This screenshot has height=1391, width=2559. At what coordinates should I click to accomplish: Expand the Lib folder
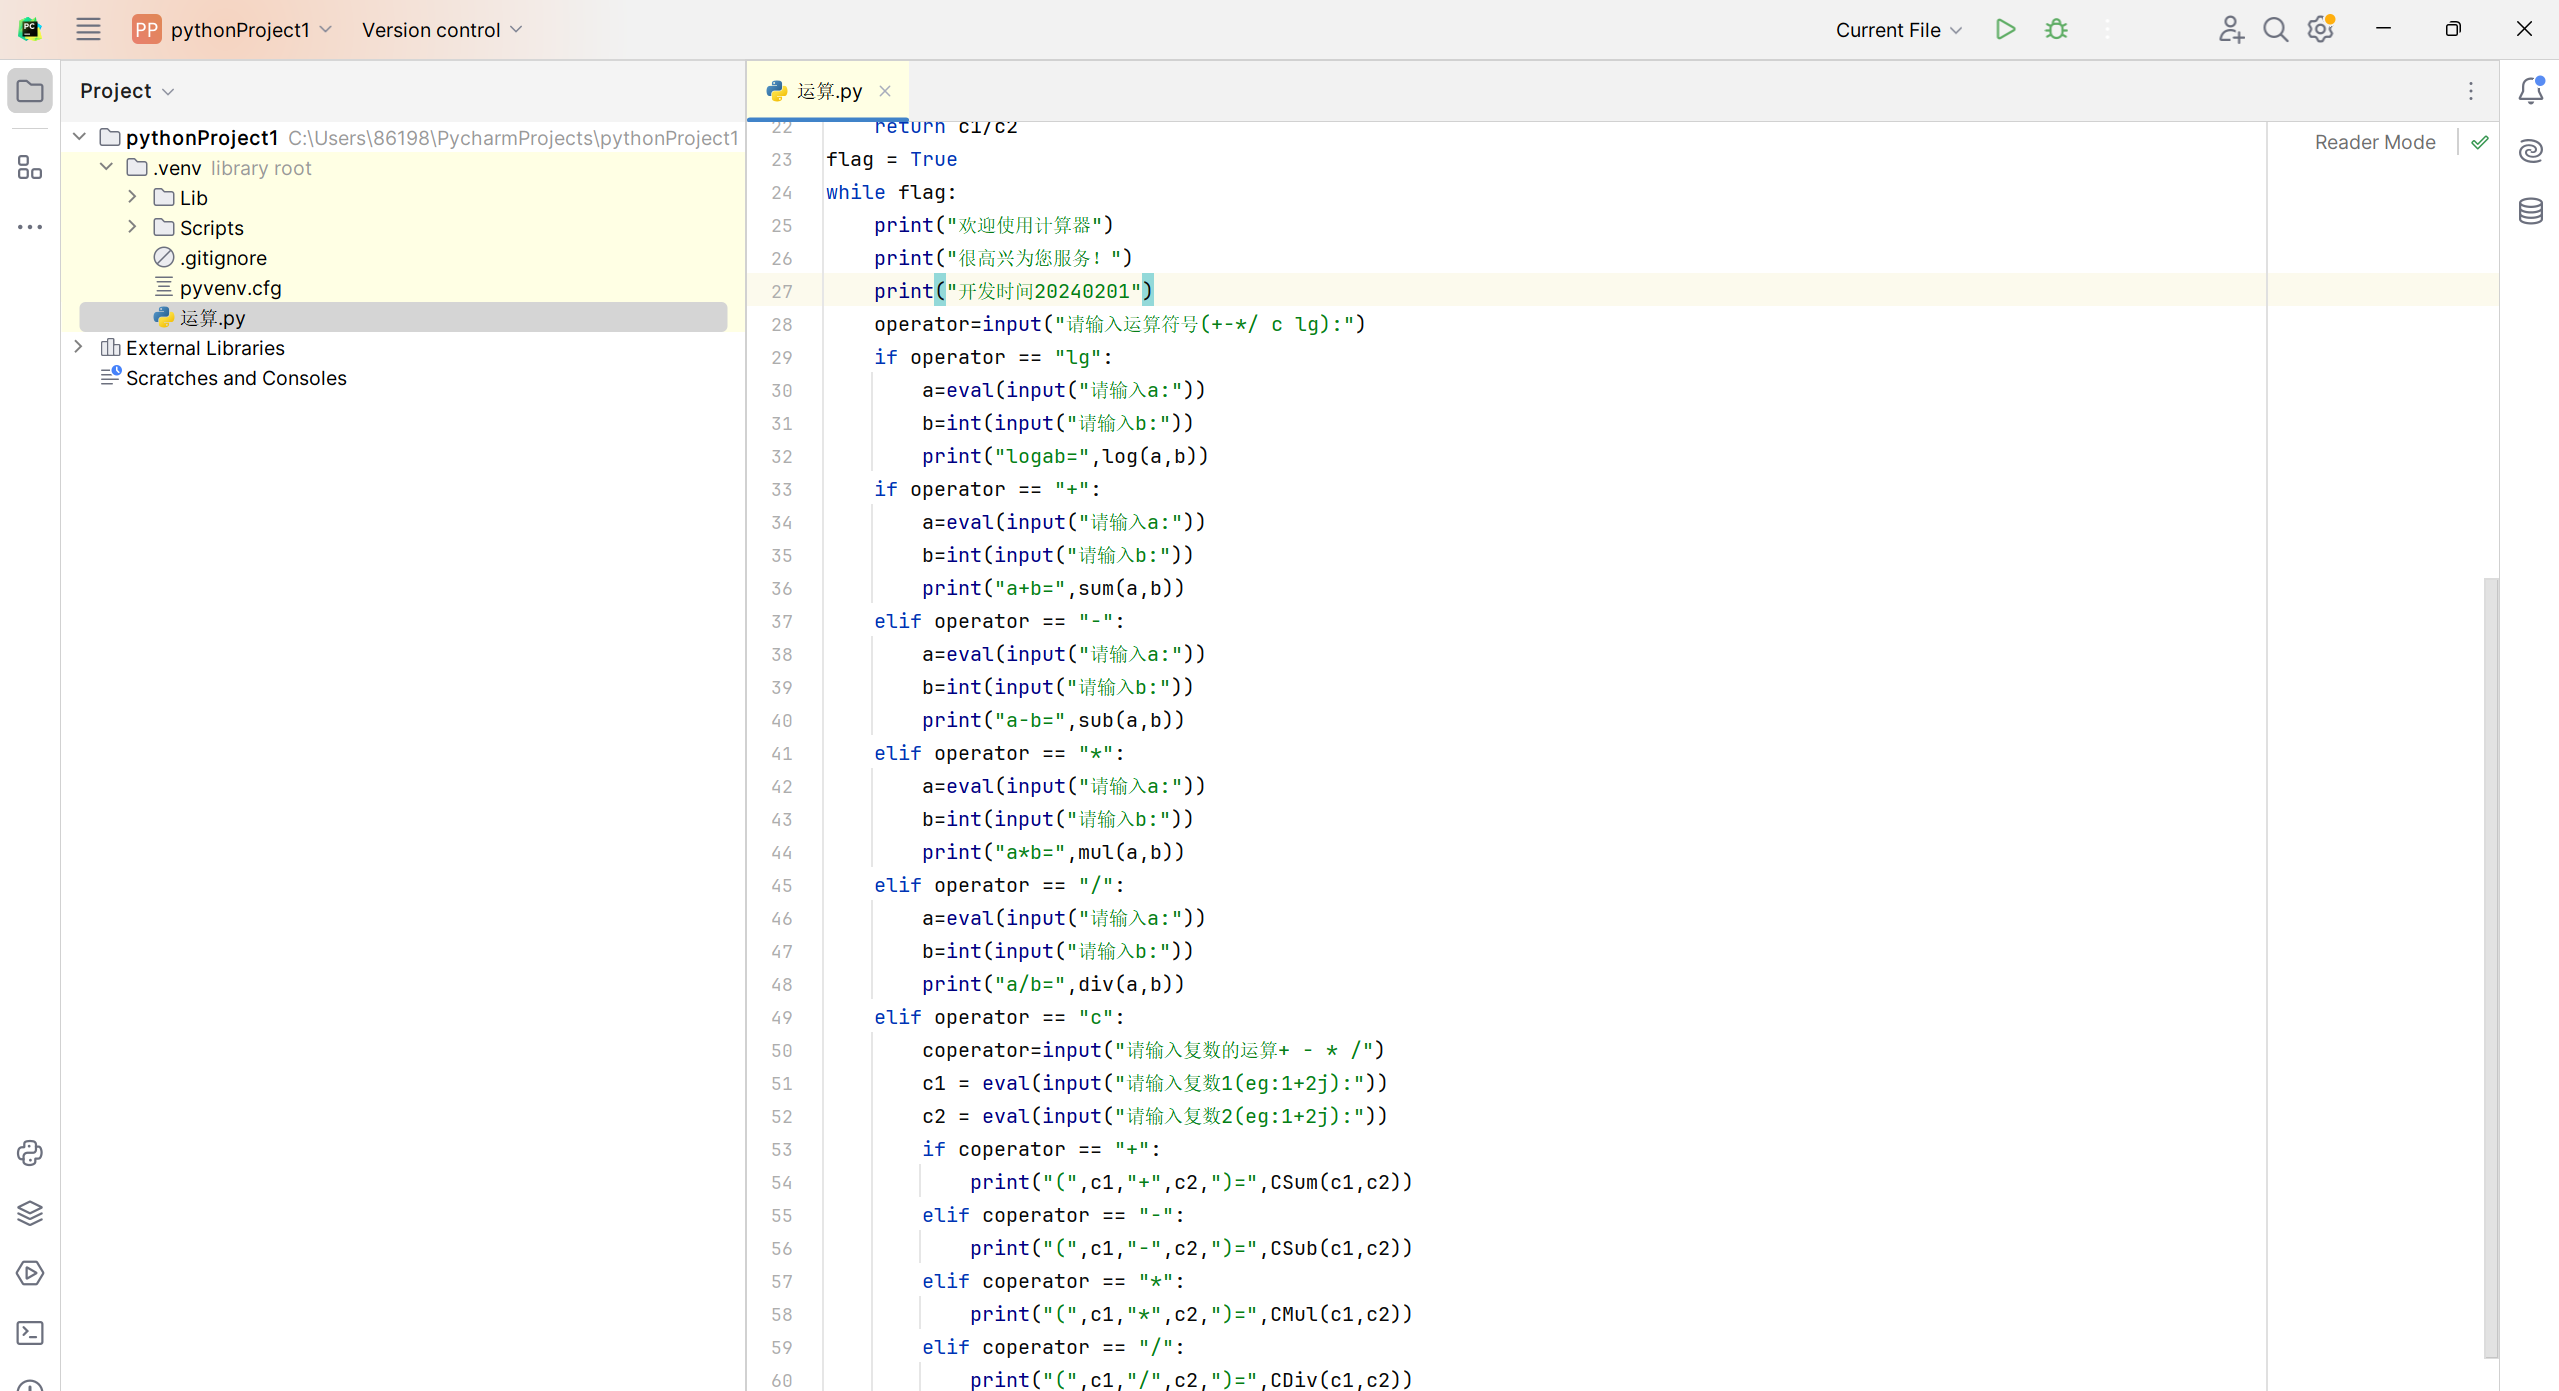(x=132, y=197)
